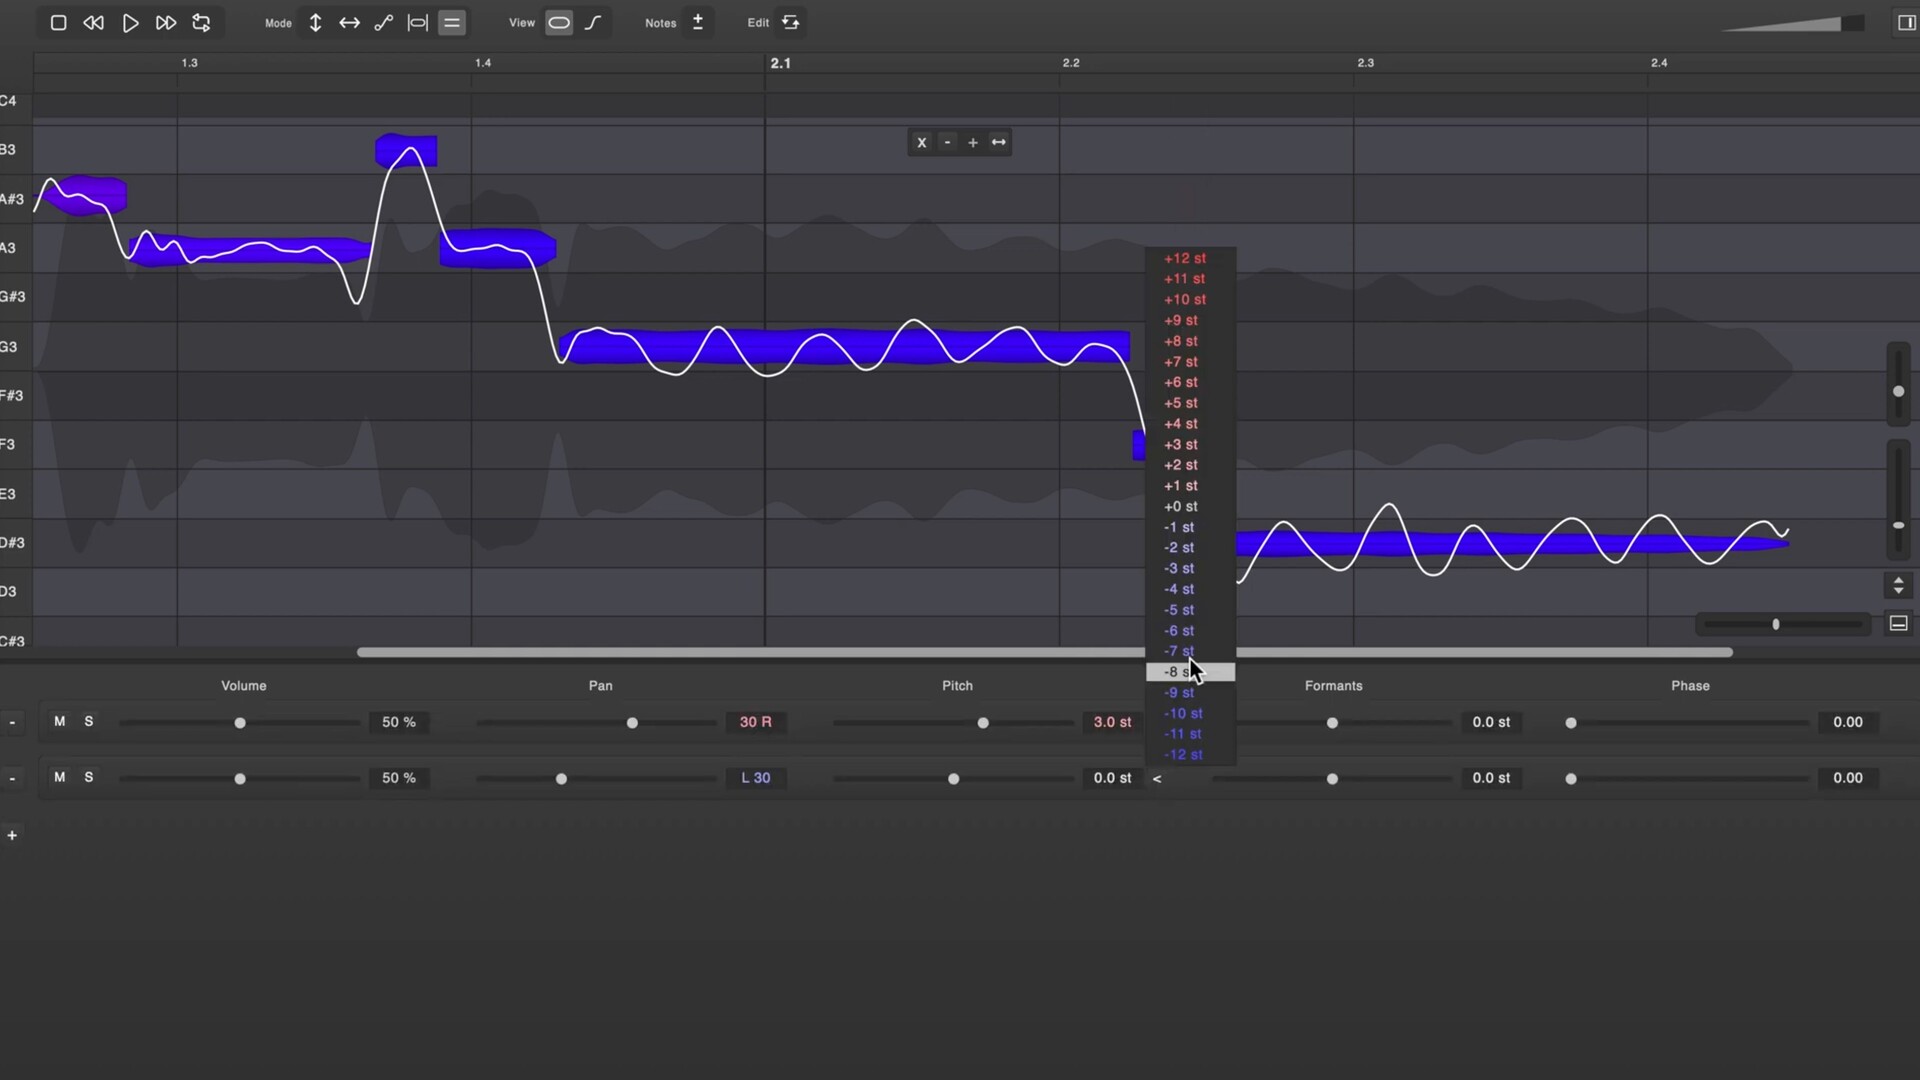Select -12 st in the pitch dropdown
Screen dimensions: 1920x1080
(x=1183, y=755)
